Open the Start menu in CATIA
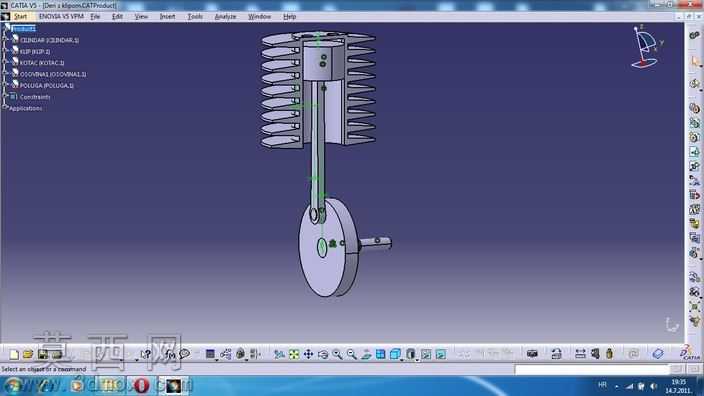Viewport: 704px width, 396px height. (20, 17)
